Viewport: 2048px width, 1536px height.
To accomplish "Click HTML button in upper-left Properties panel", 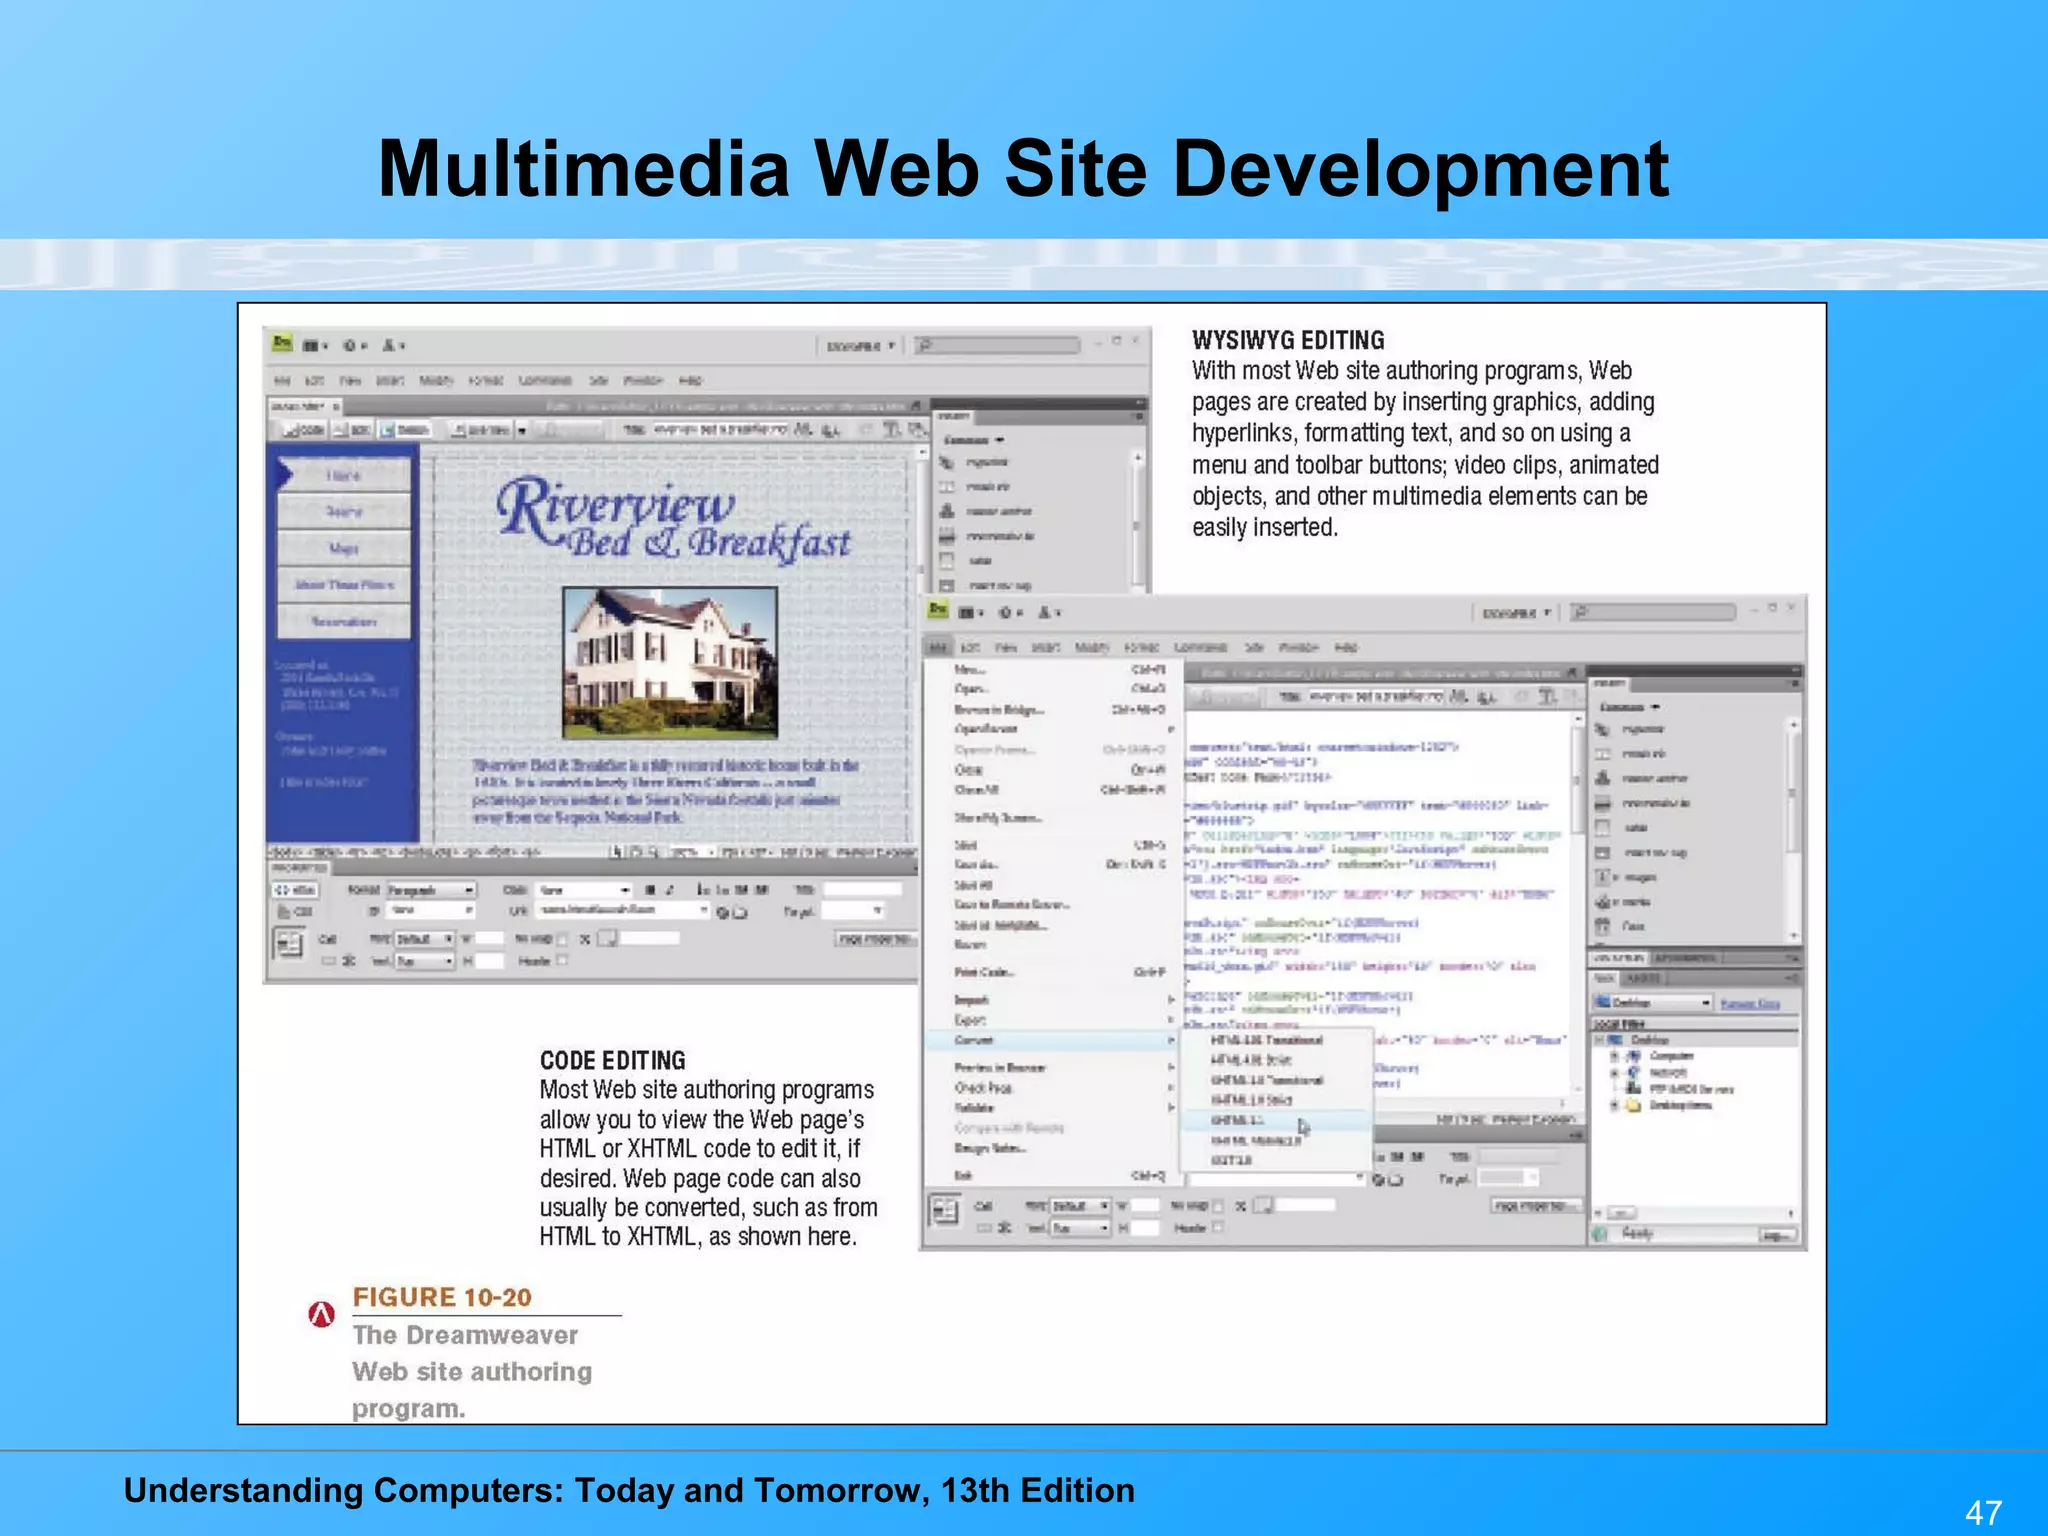I will 297,890.
